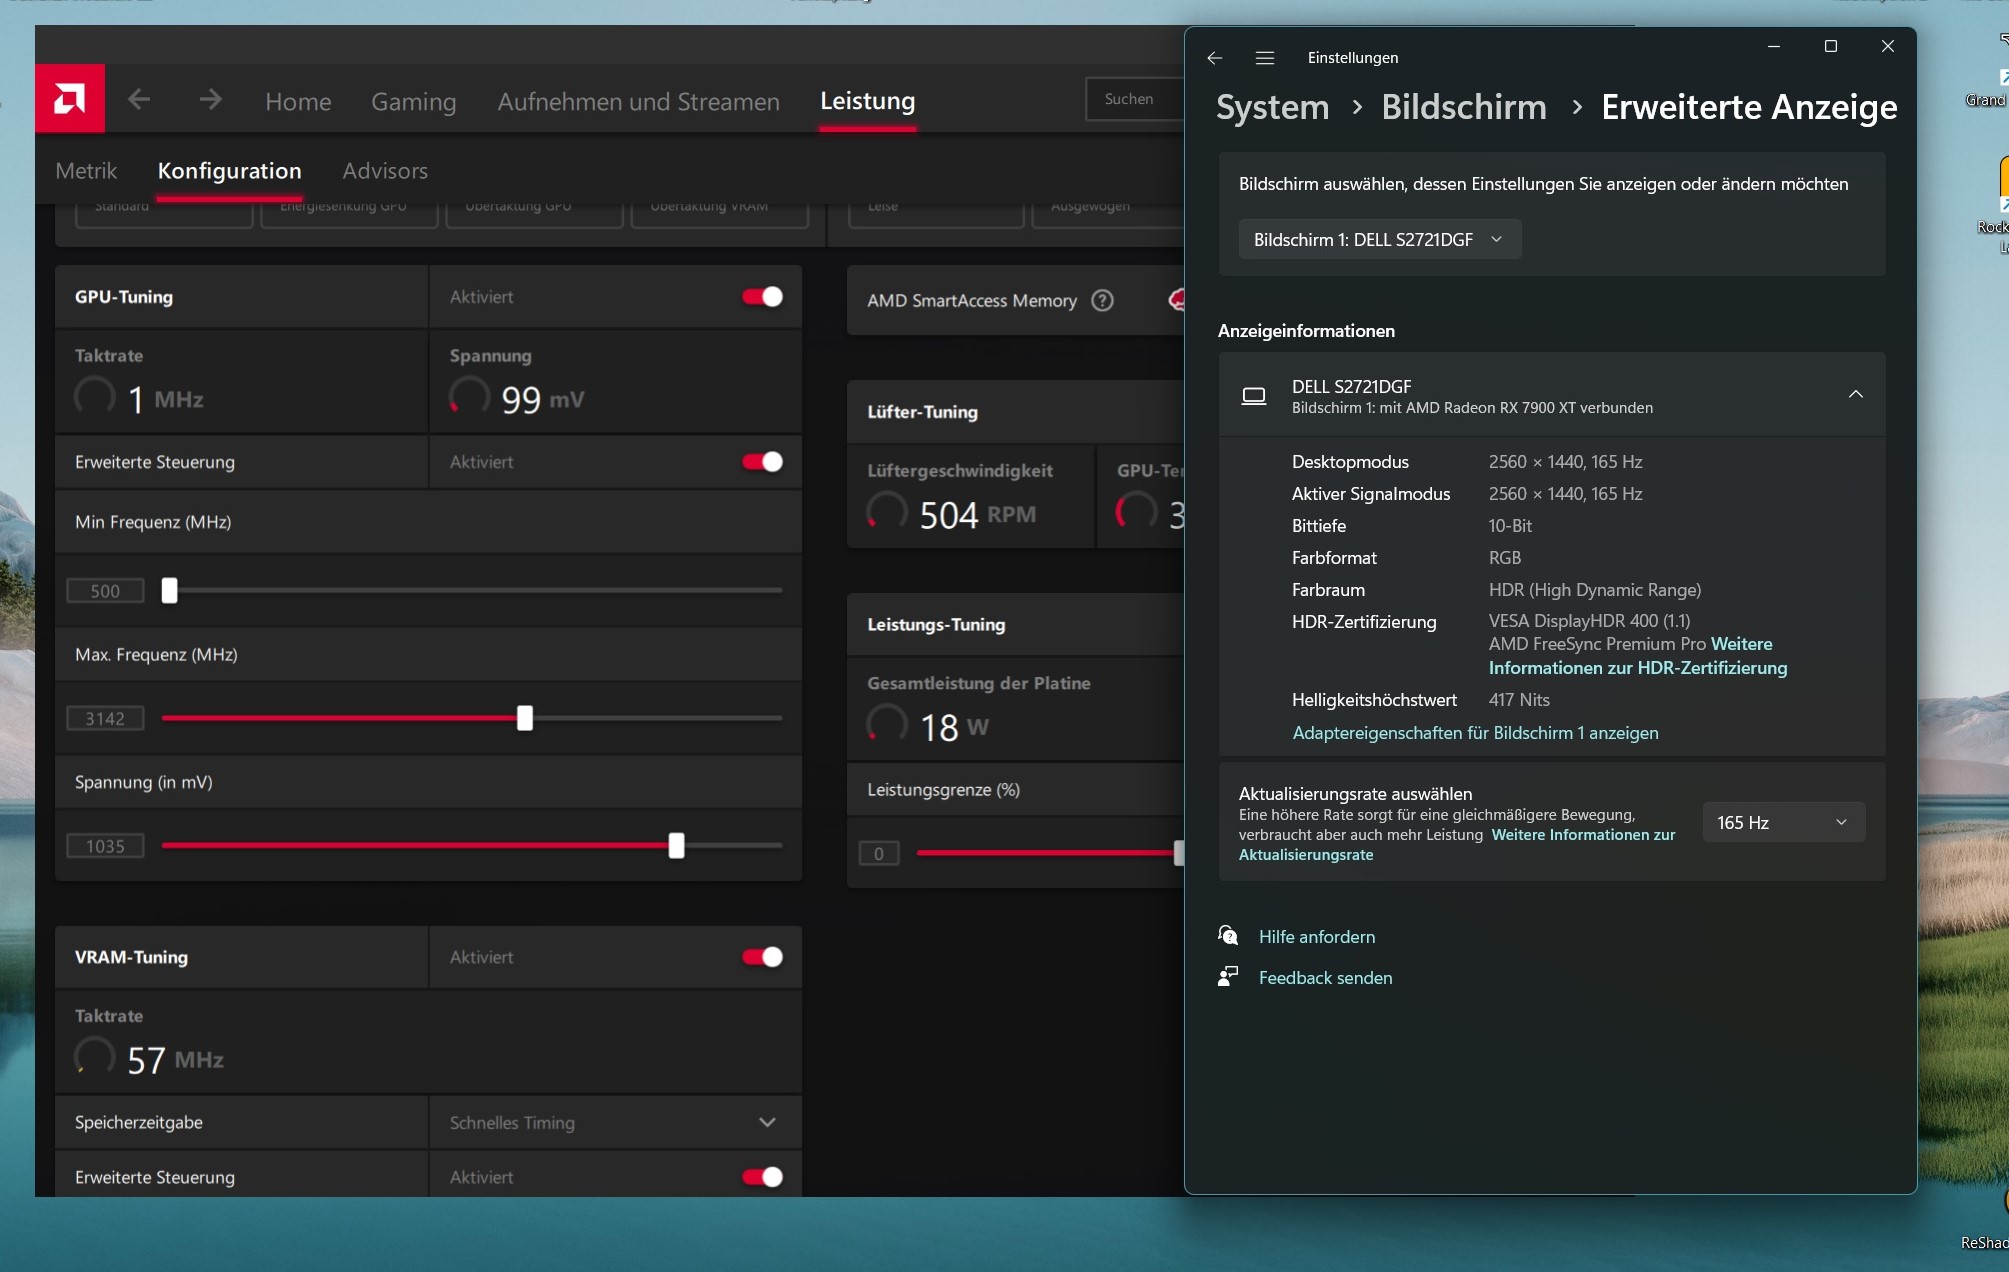2009x1272 pixels.
Task: Click the Feedback senden link
Action: pyautogui.click(x=1325, y=978)
